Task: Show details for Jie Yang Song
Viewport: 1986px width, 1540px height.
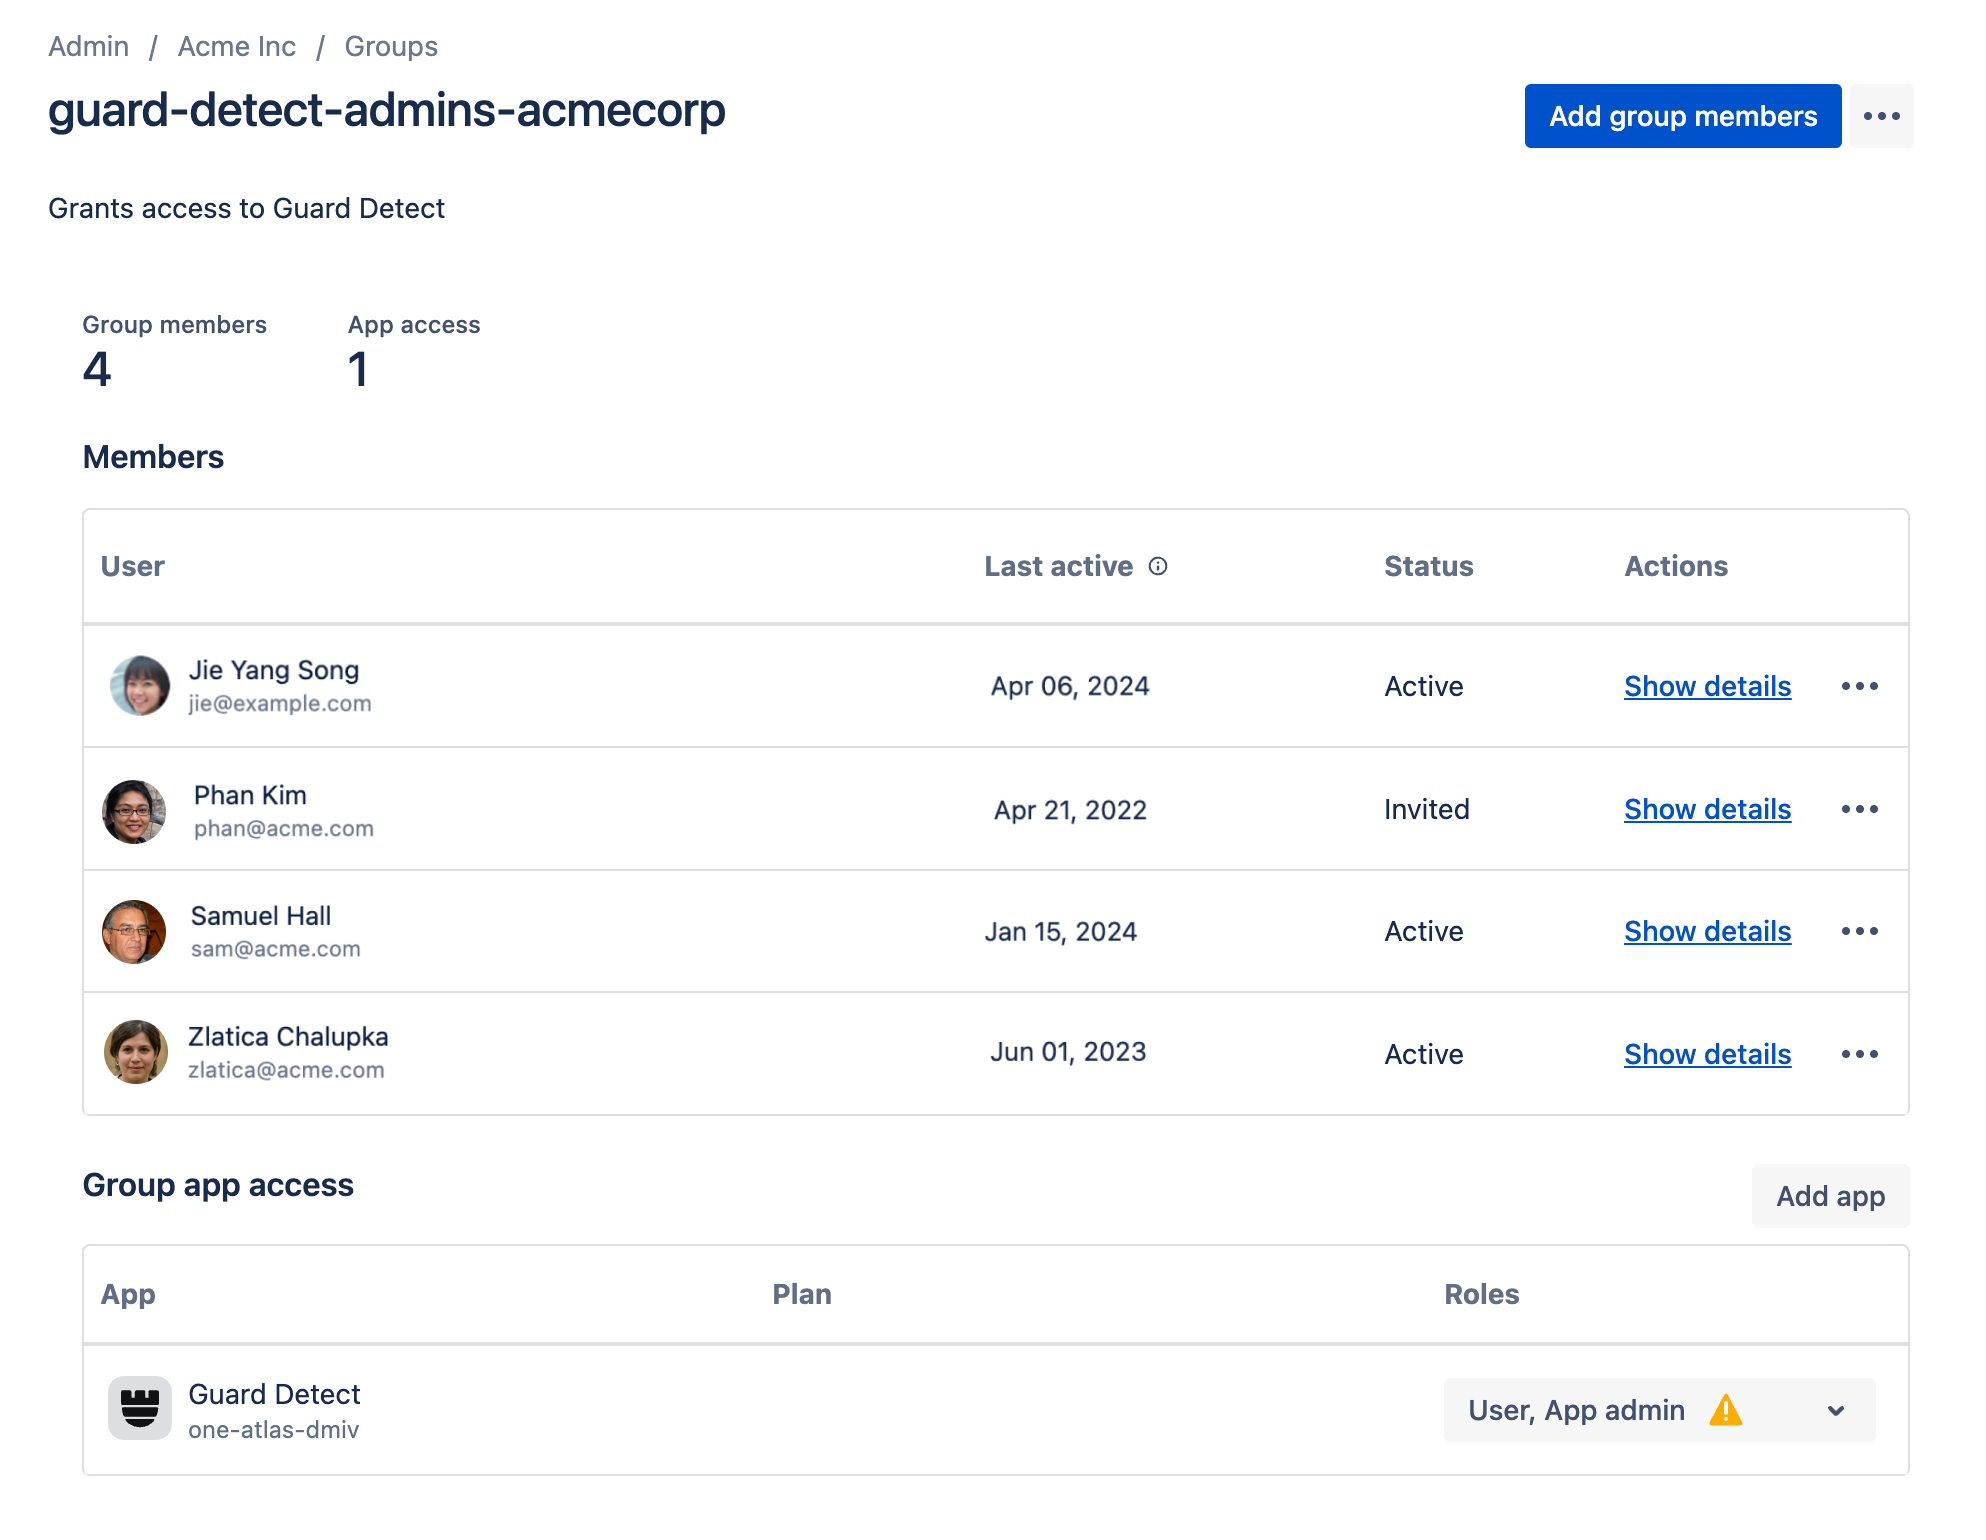Action: (1707, 686)
